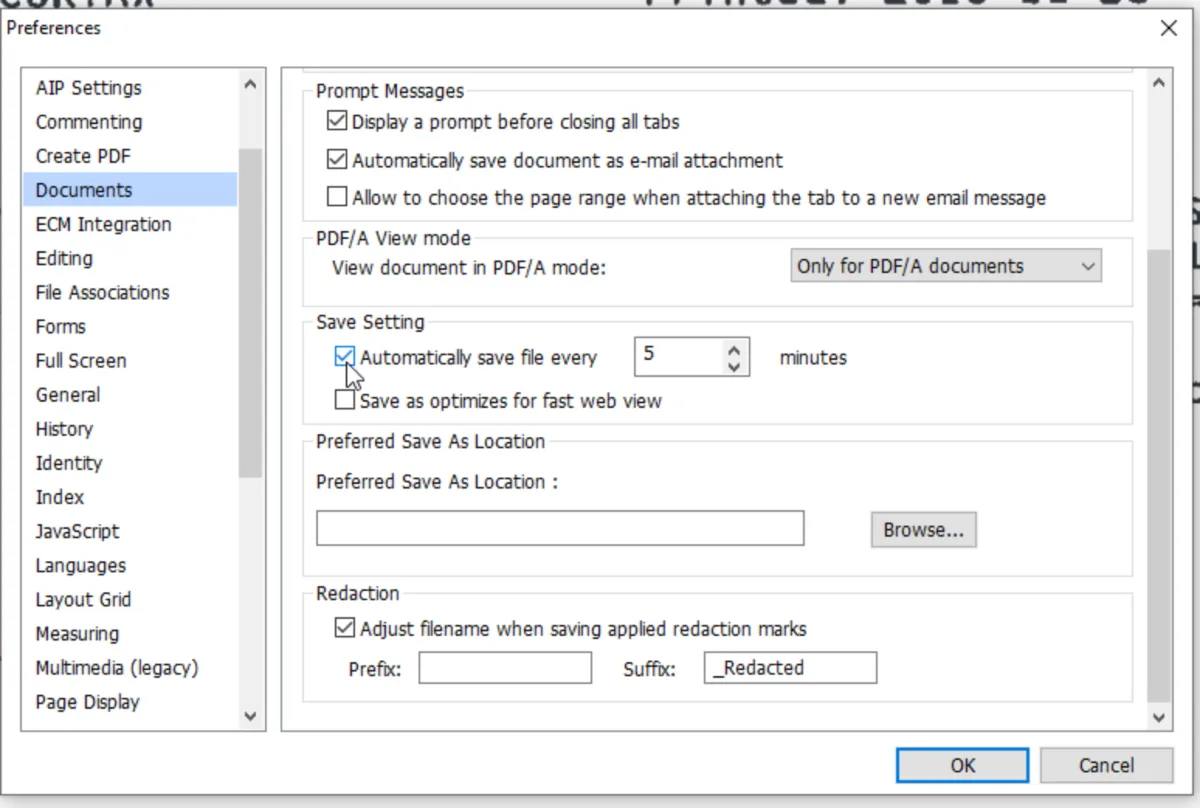Decrease auto-save minutes with down arrow

click(734, 366)
